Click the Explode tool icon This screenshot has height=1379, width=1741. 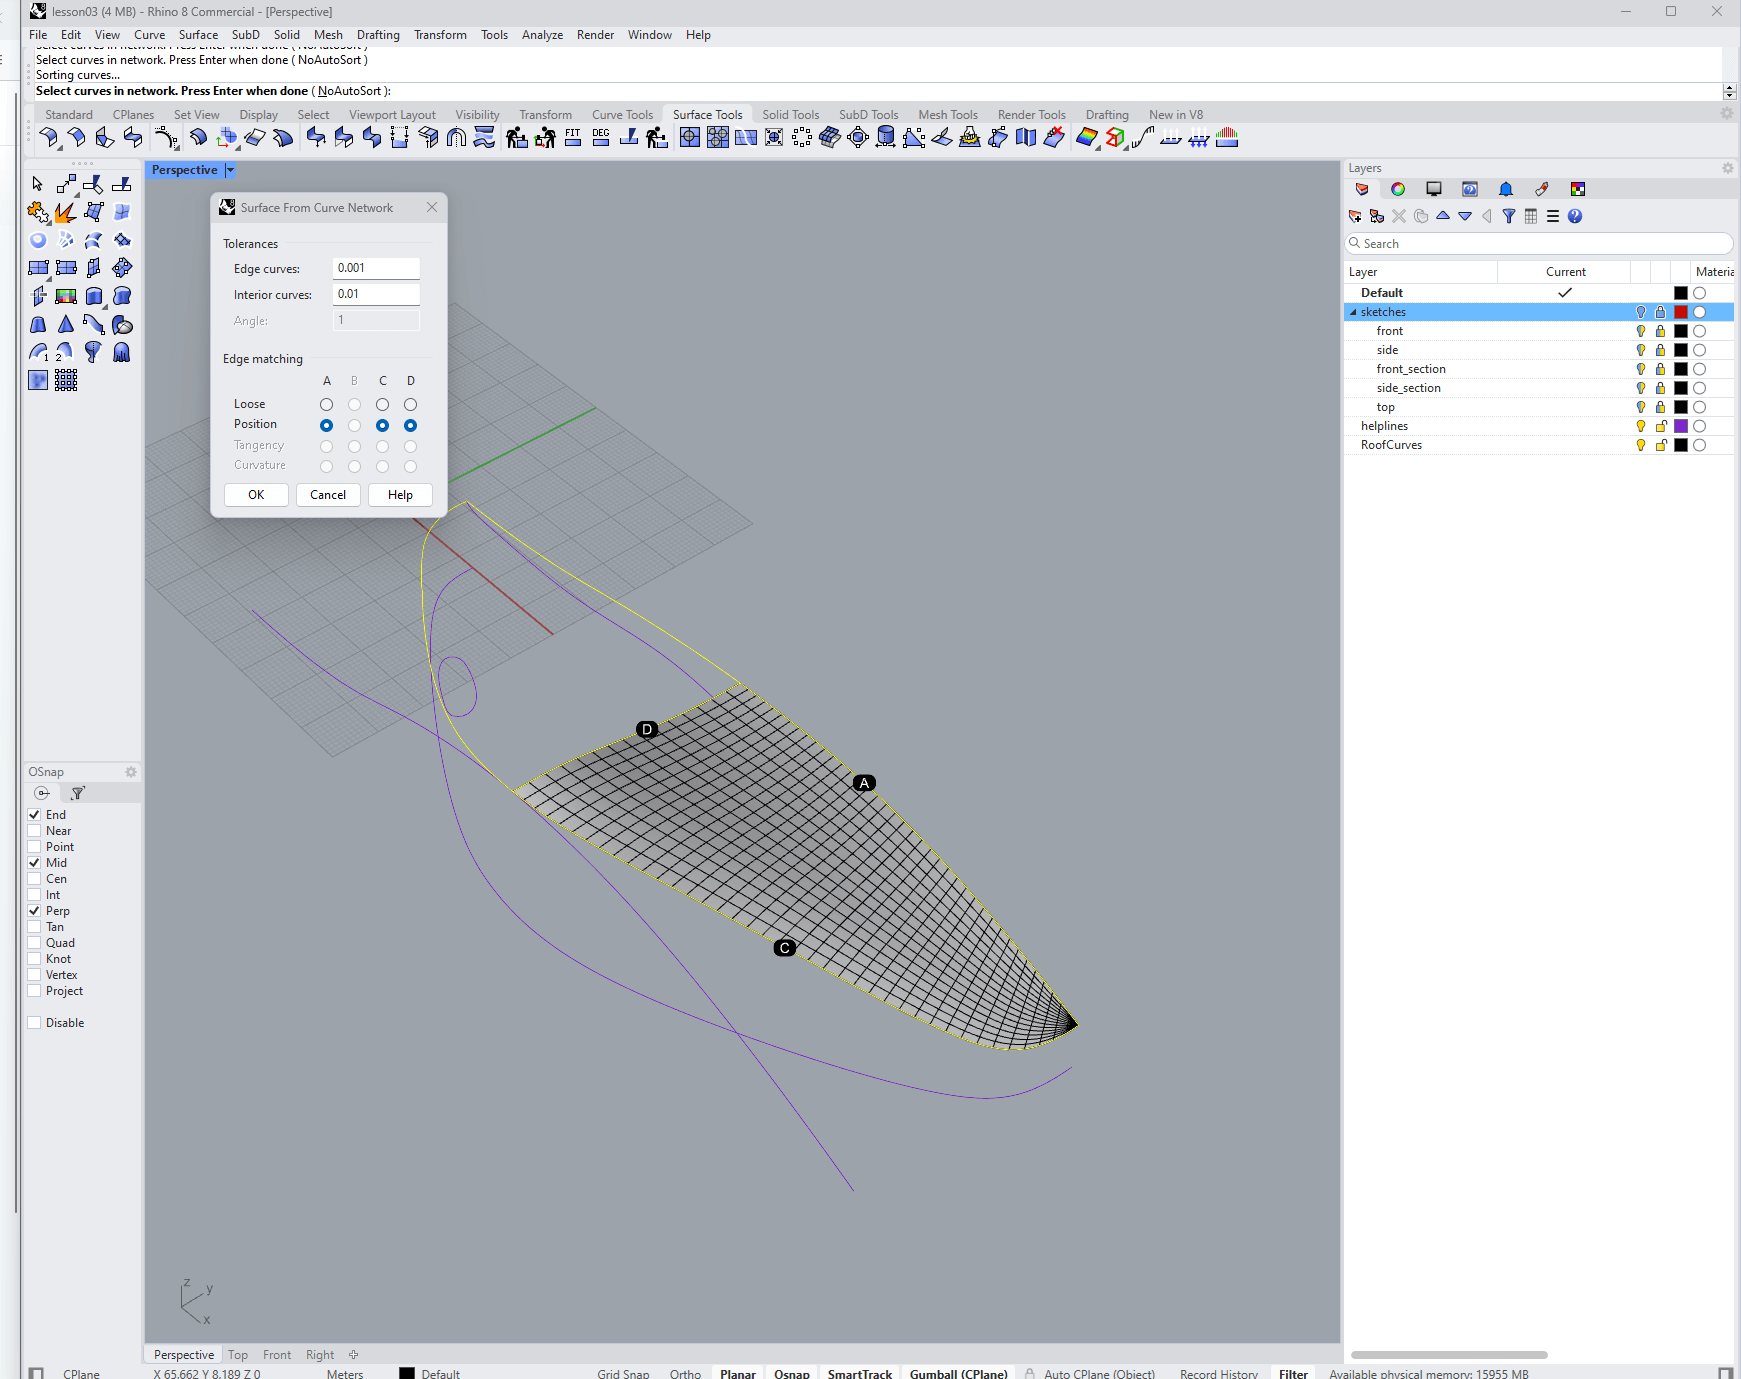pos(65,212)
